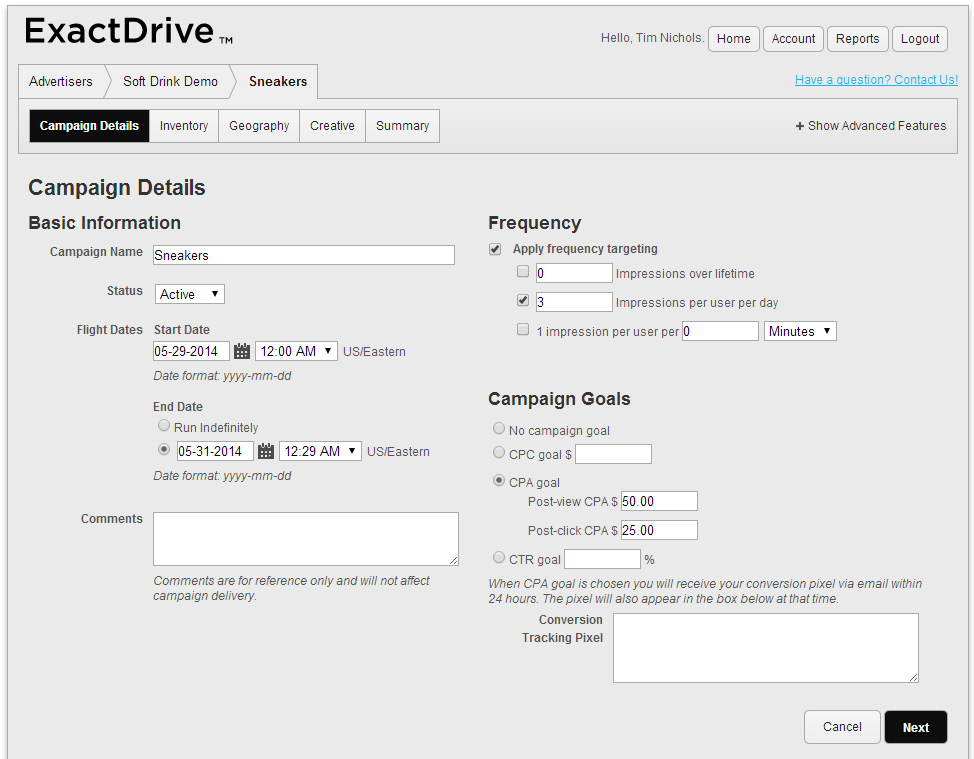
Task: Click the Post-click CPA amount field
Action: click(659, 530)
